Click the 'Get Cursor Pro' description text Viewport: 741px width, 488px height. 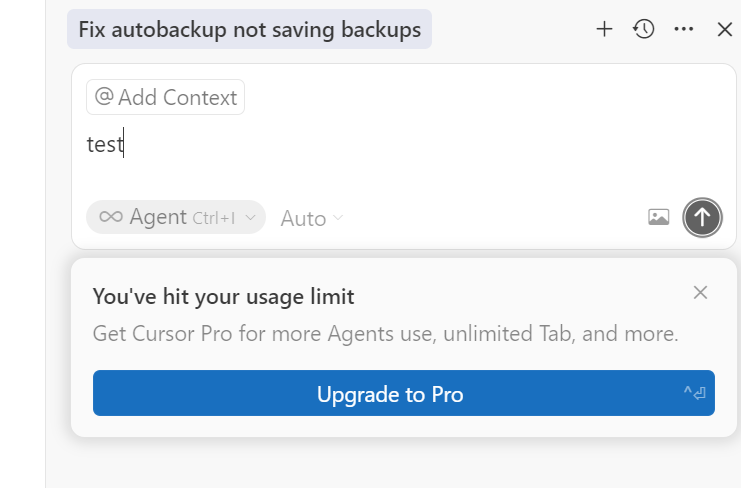tap(385, 333)
